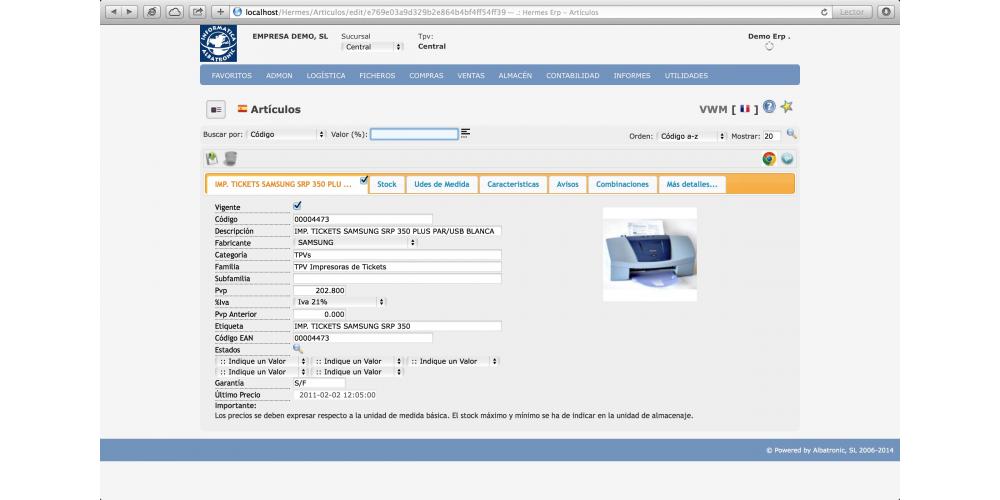Open the Fabricante SAMSUNG dropdown
The height and width of the screenshot is (500, 1000).
[355, 242]
